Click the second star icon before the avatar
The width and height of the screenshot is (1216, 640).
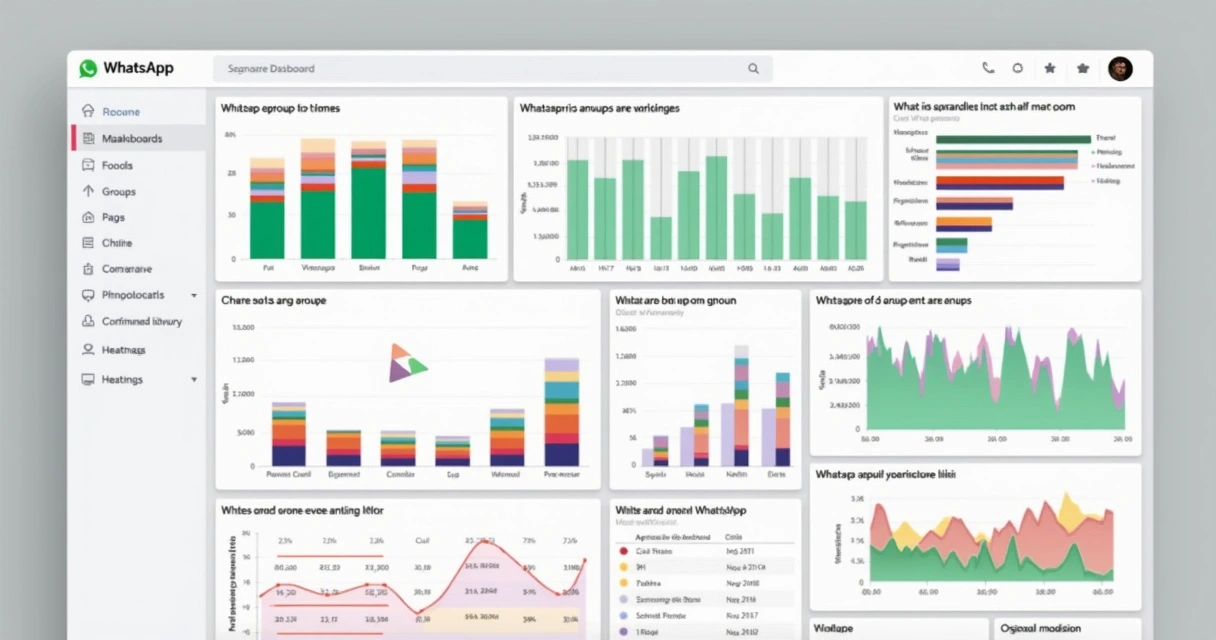[x=1082, y=68]
